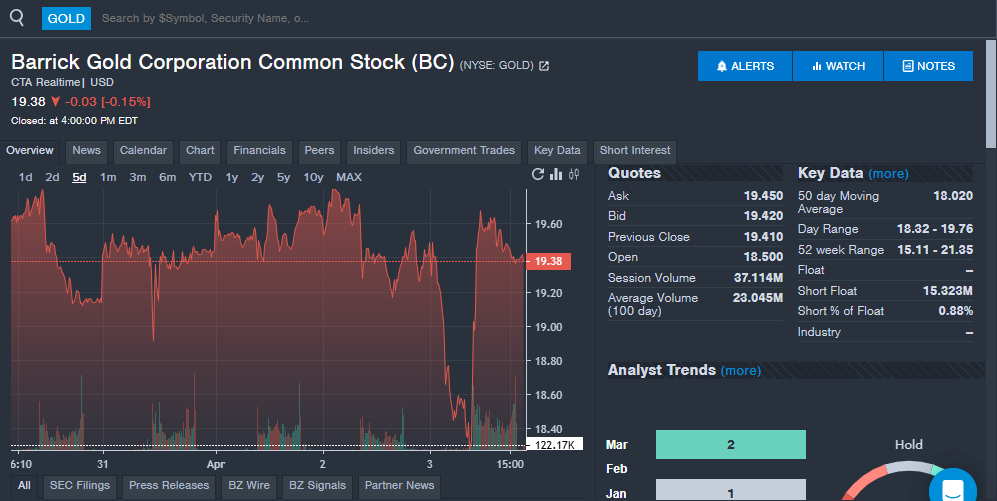This screenshot has width=997, height=501.
Task: Open NOTES for this stock
Action: coord(928,66)
